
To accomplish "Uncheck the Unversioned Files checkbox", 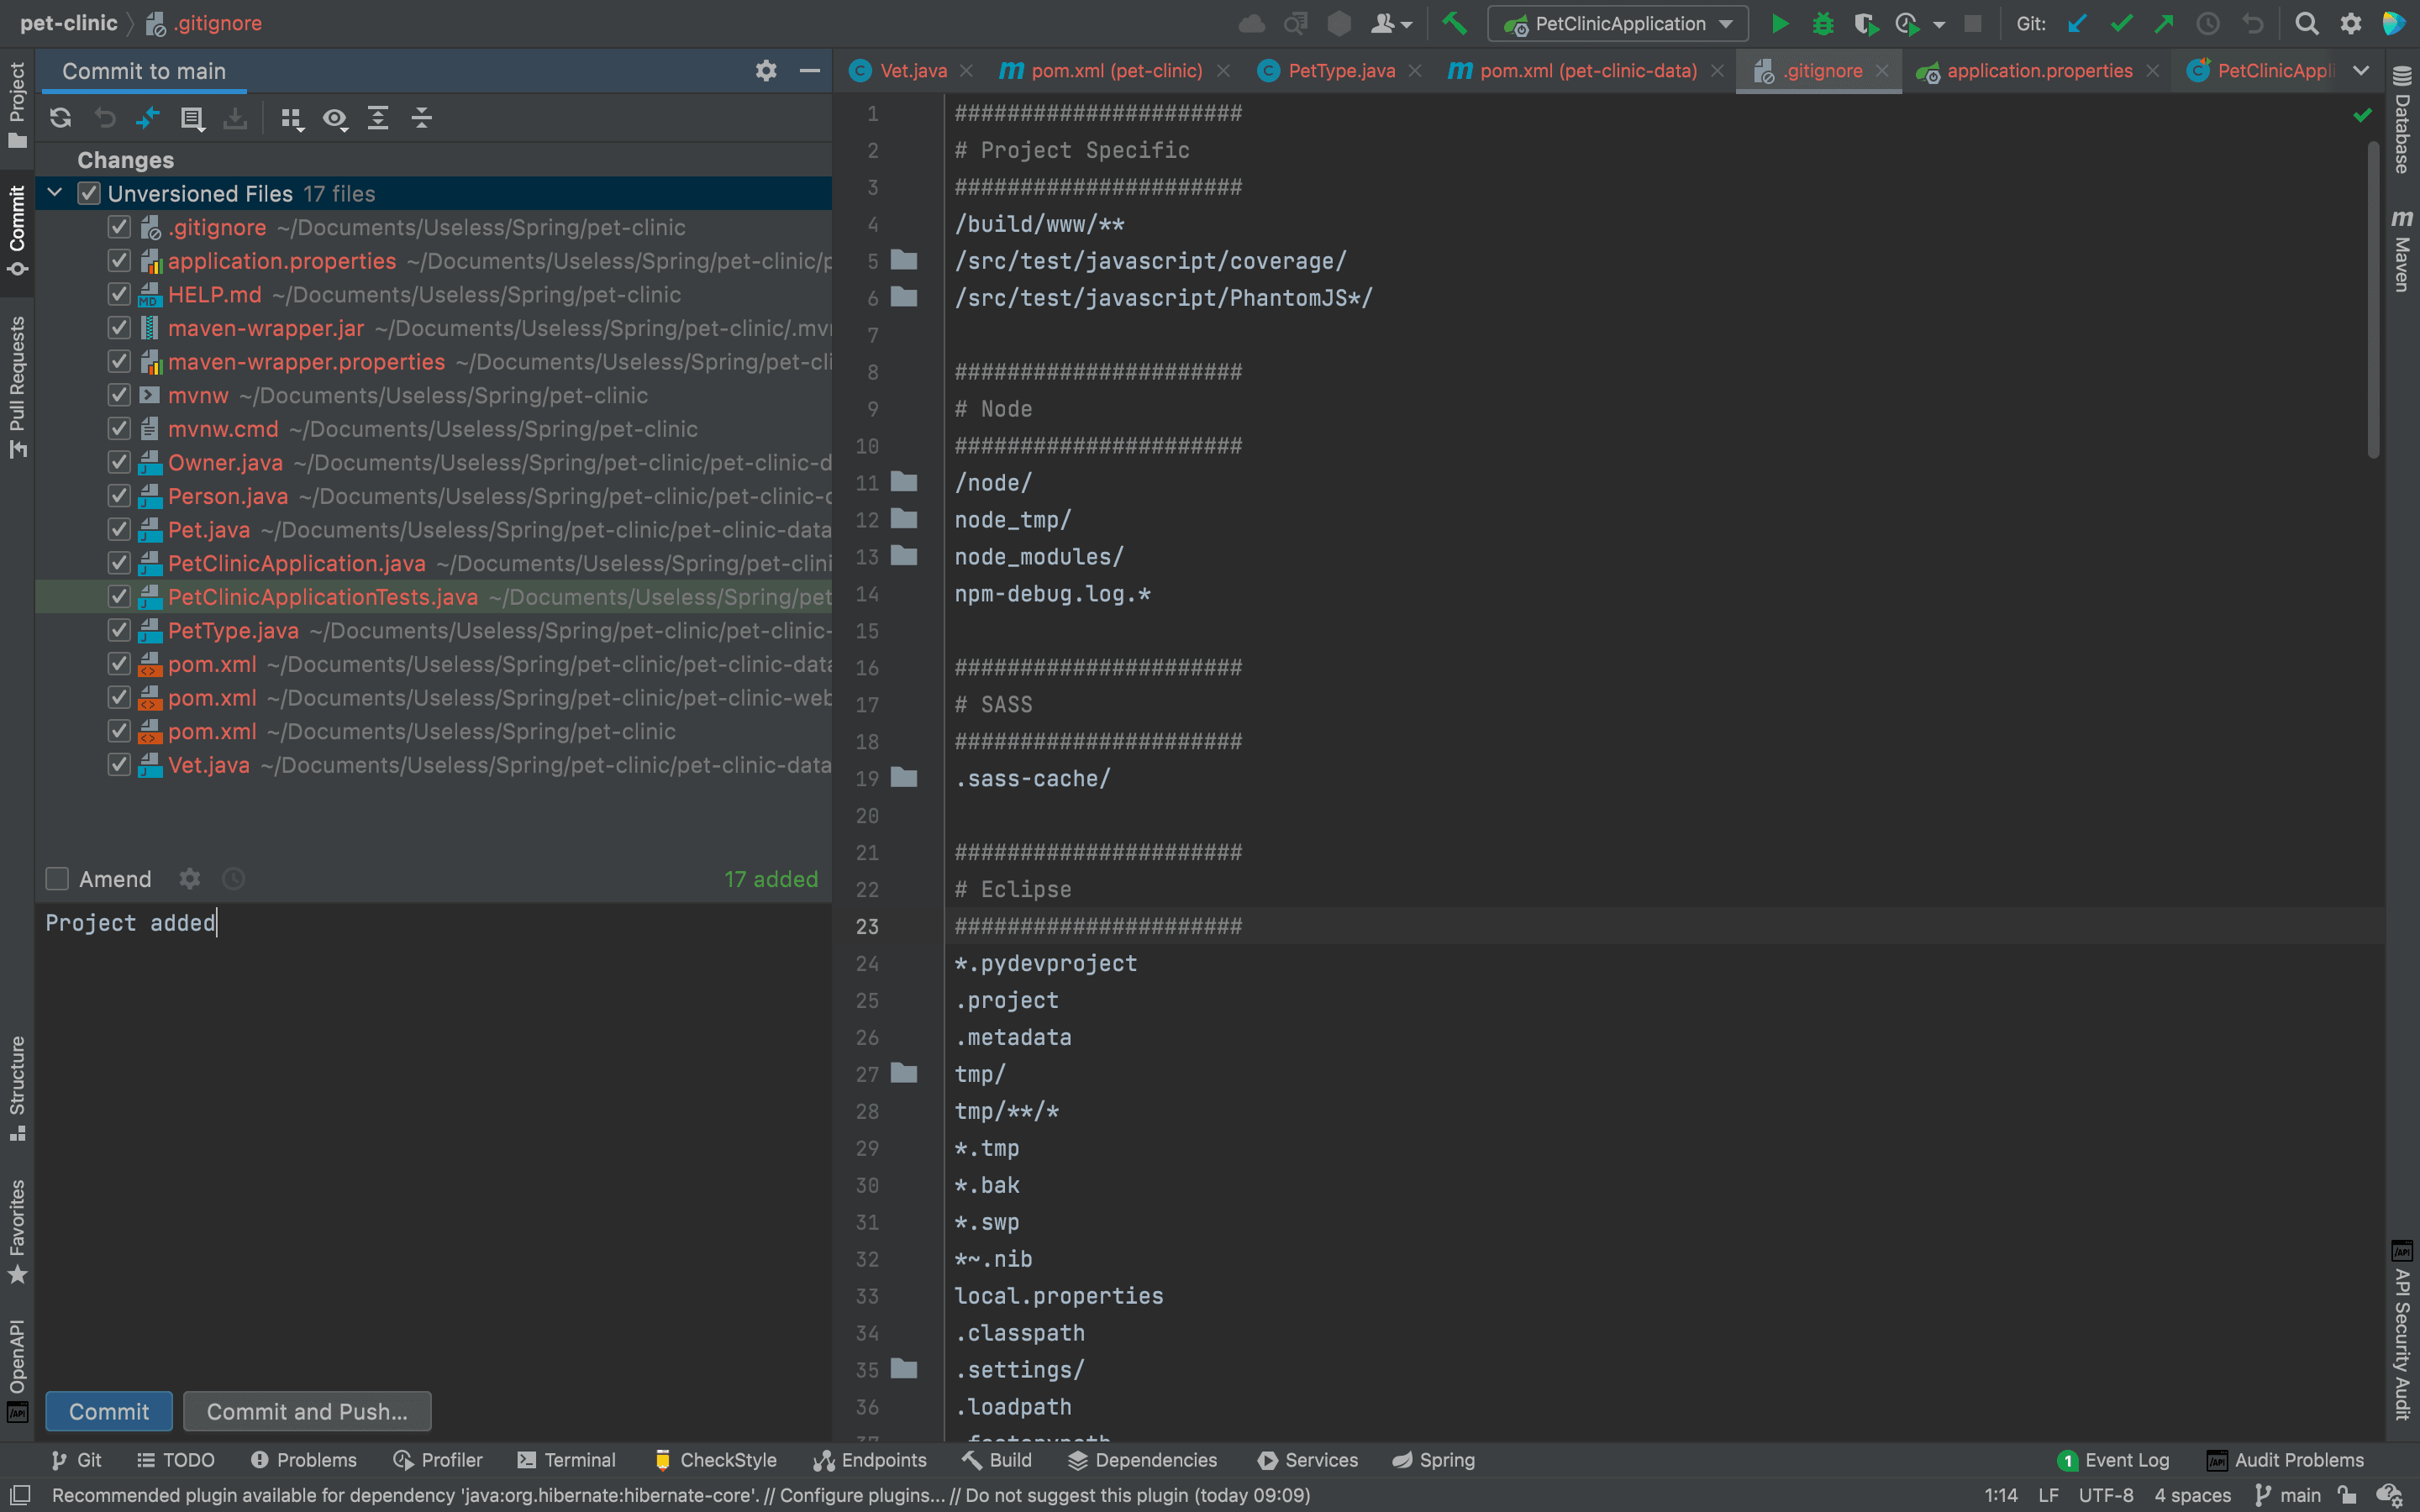I will click(89, 193).
